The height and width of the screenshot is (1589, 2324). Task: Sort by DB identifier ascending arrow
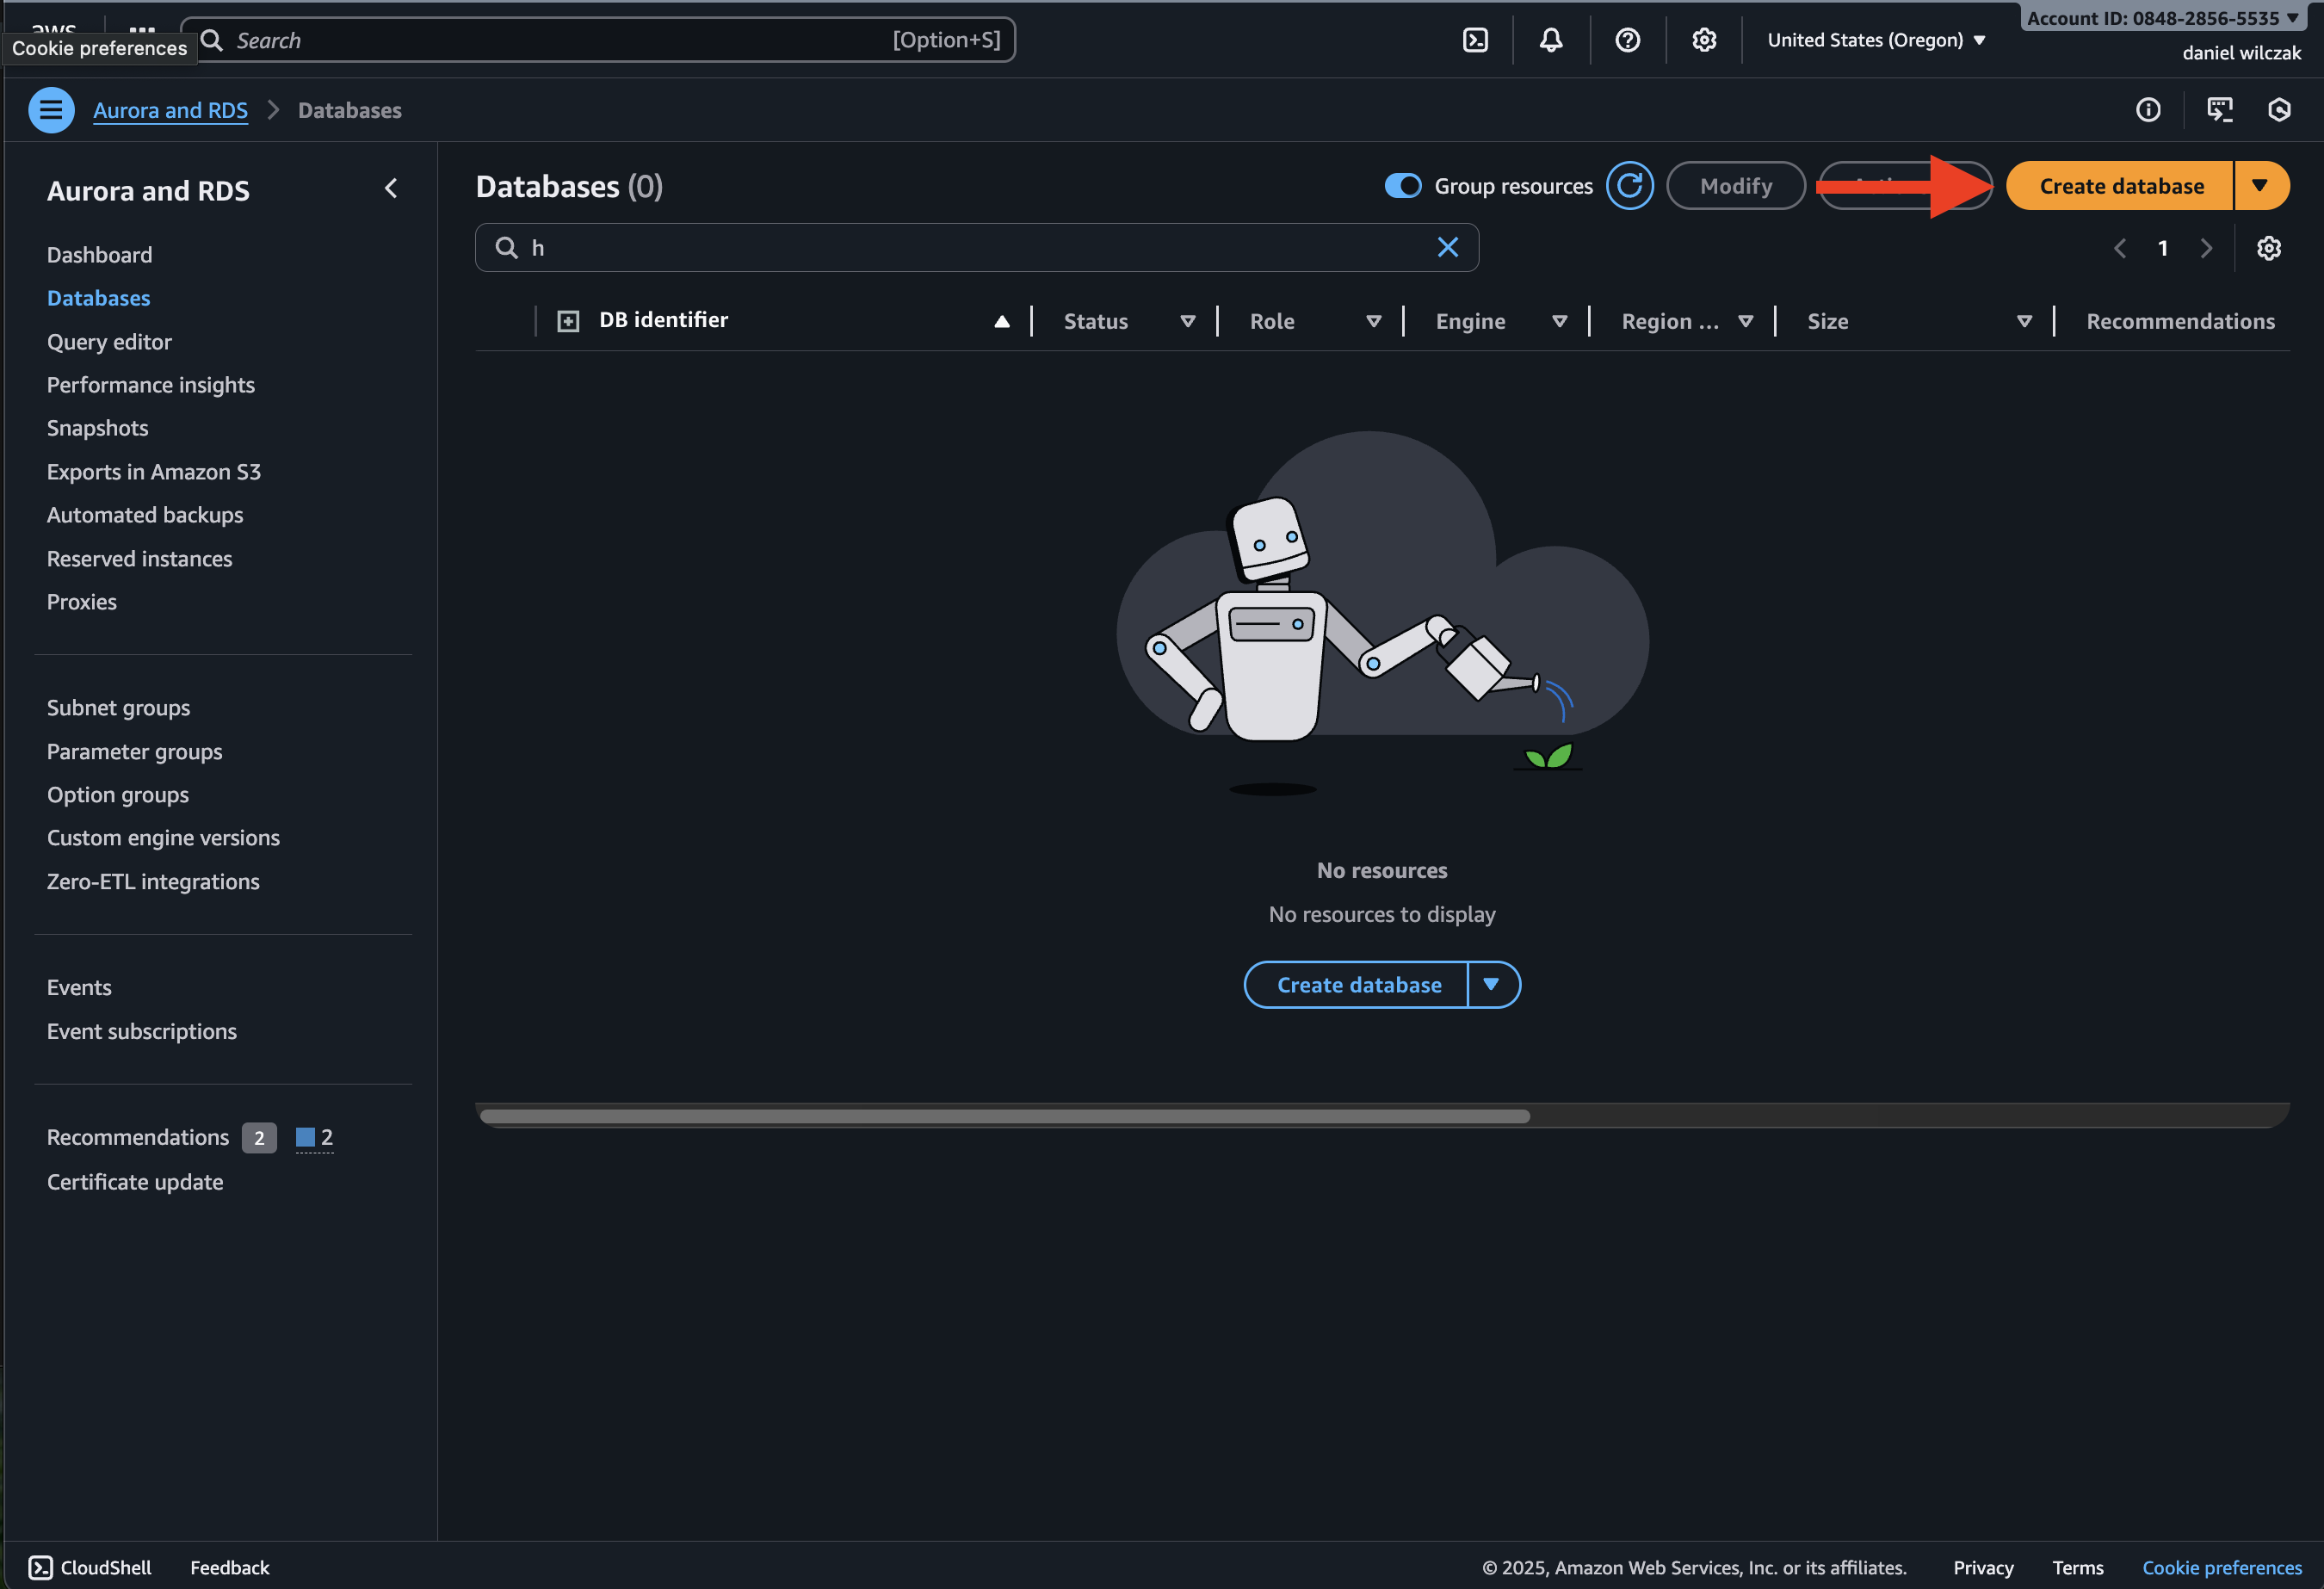(1001, 321)
